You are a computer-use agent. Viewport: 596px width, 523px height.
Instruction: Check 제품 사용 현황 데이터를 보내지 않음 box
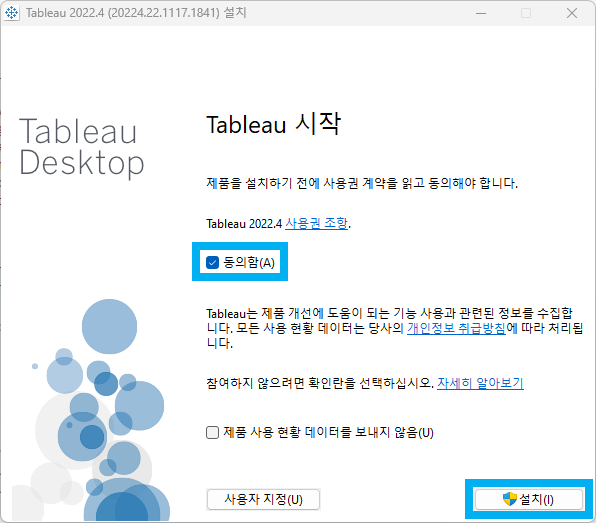point(212,432)
